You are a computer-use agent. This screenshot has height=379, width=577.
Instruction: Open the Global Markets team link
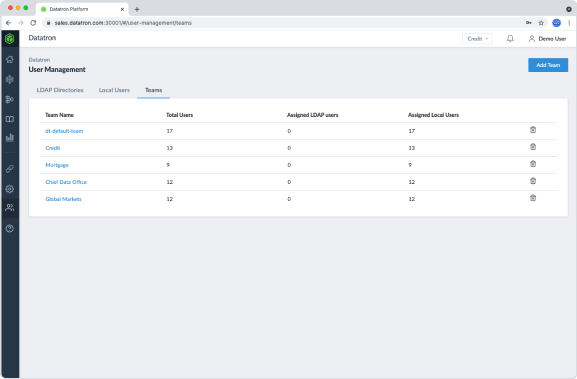tap(63, 199)
